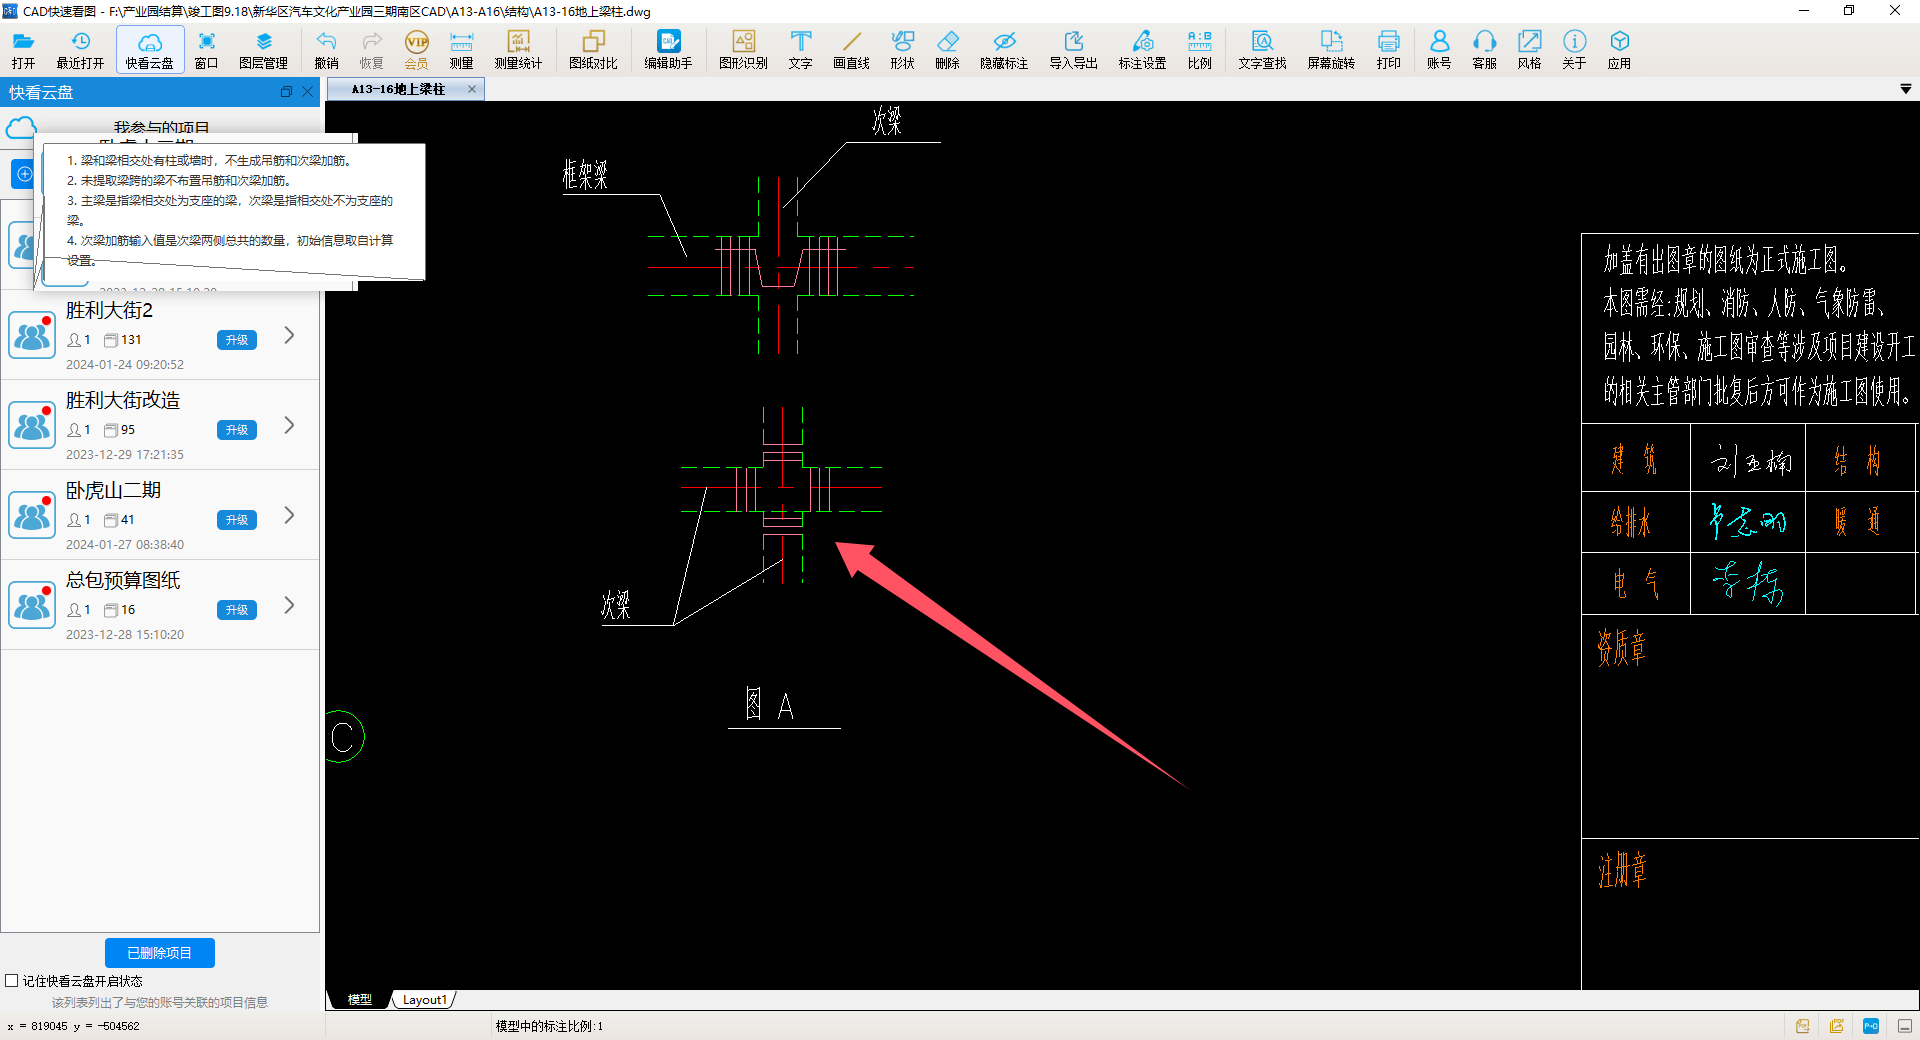Open the 编辑助手 edit assistant
The image size is (1920, 1040).
[668, 50]
